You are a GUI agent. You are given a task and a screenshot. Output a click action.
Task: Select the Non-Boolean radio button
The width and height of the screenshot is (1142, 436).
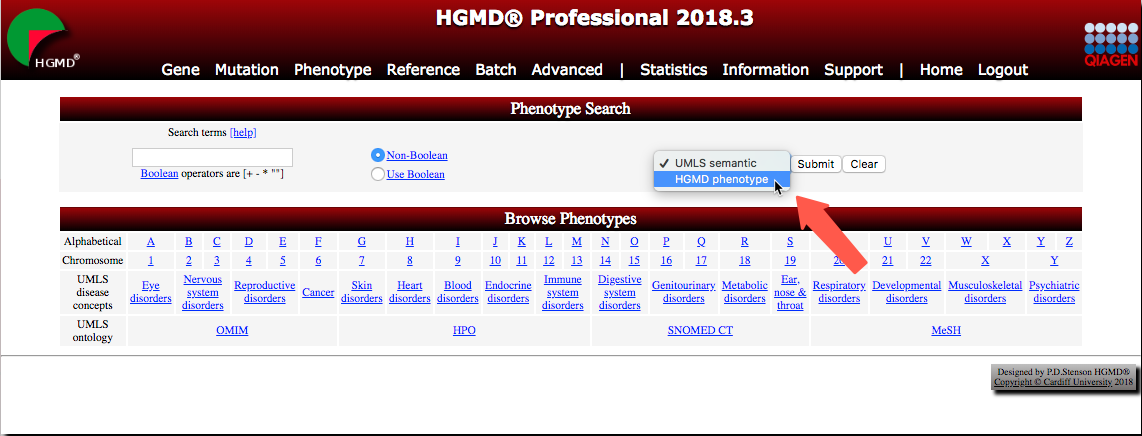tap(377, 155)
